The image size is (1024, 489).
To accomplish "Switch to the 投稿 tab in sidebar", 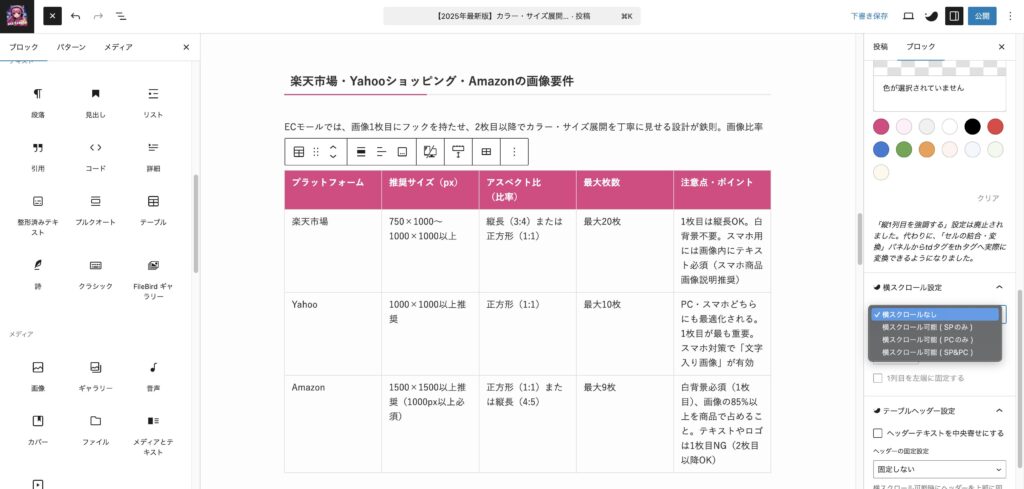I will 880,47.
